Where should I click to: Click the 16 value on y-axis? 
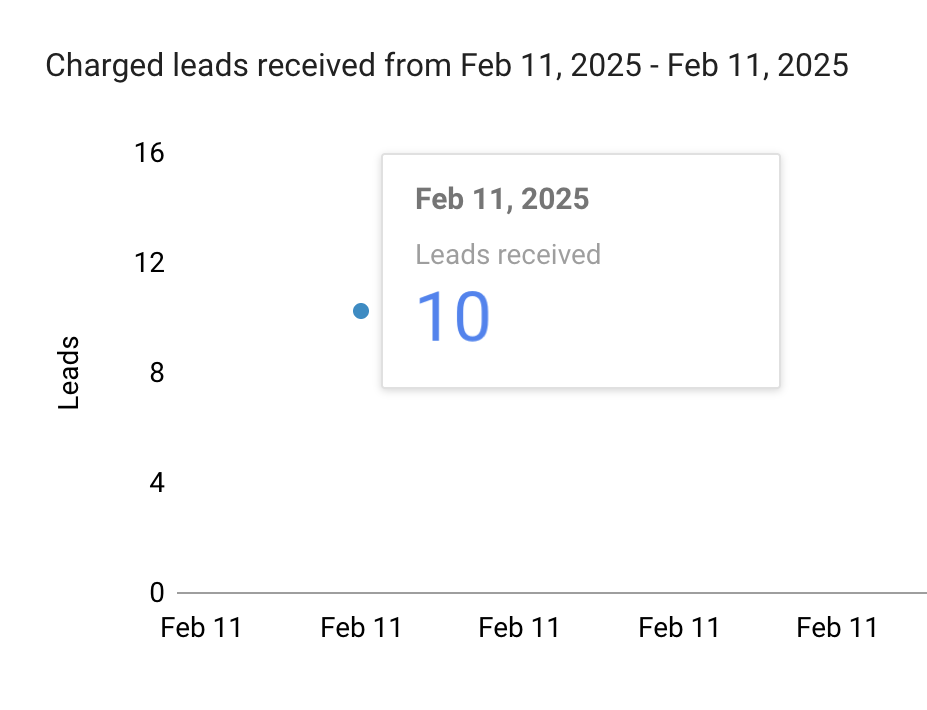click(x=149, y=153)
